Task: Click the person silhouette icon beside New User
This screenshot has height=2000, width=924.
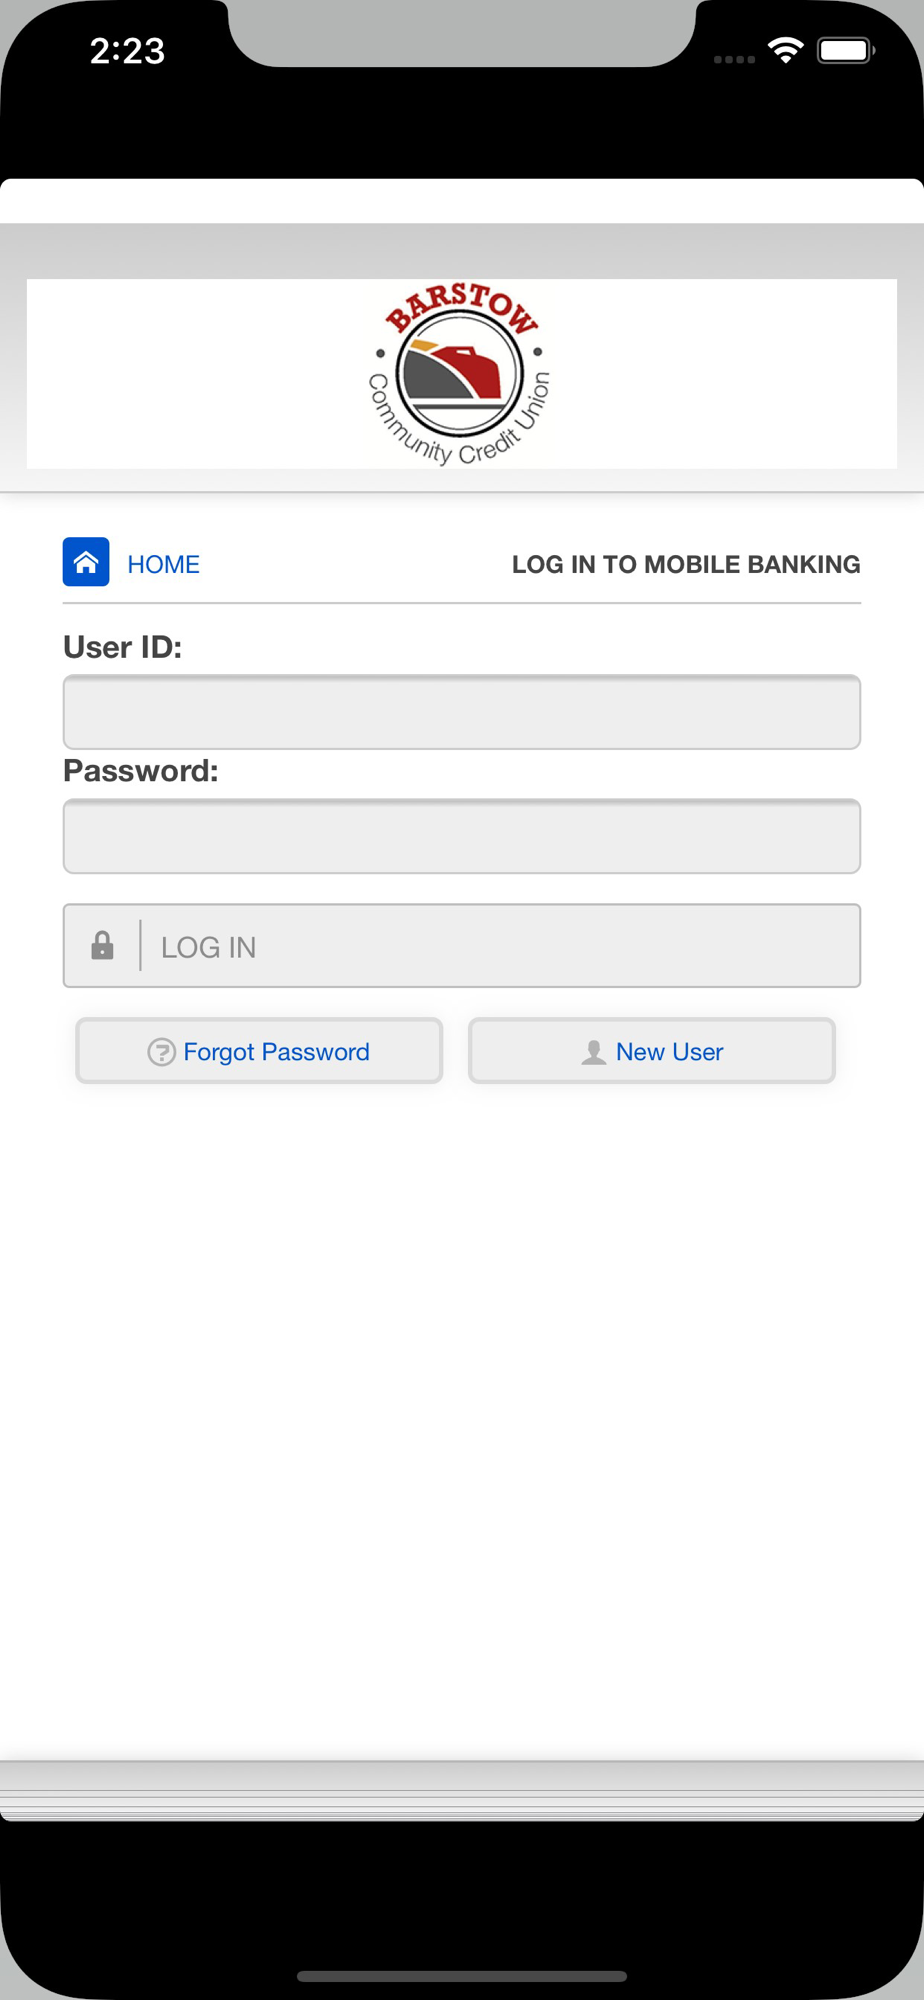Action: (594, 1052)
